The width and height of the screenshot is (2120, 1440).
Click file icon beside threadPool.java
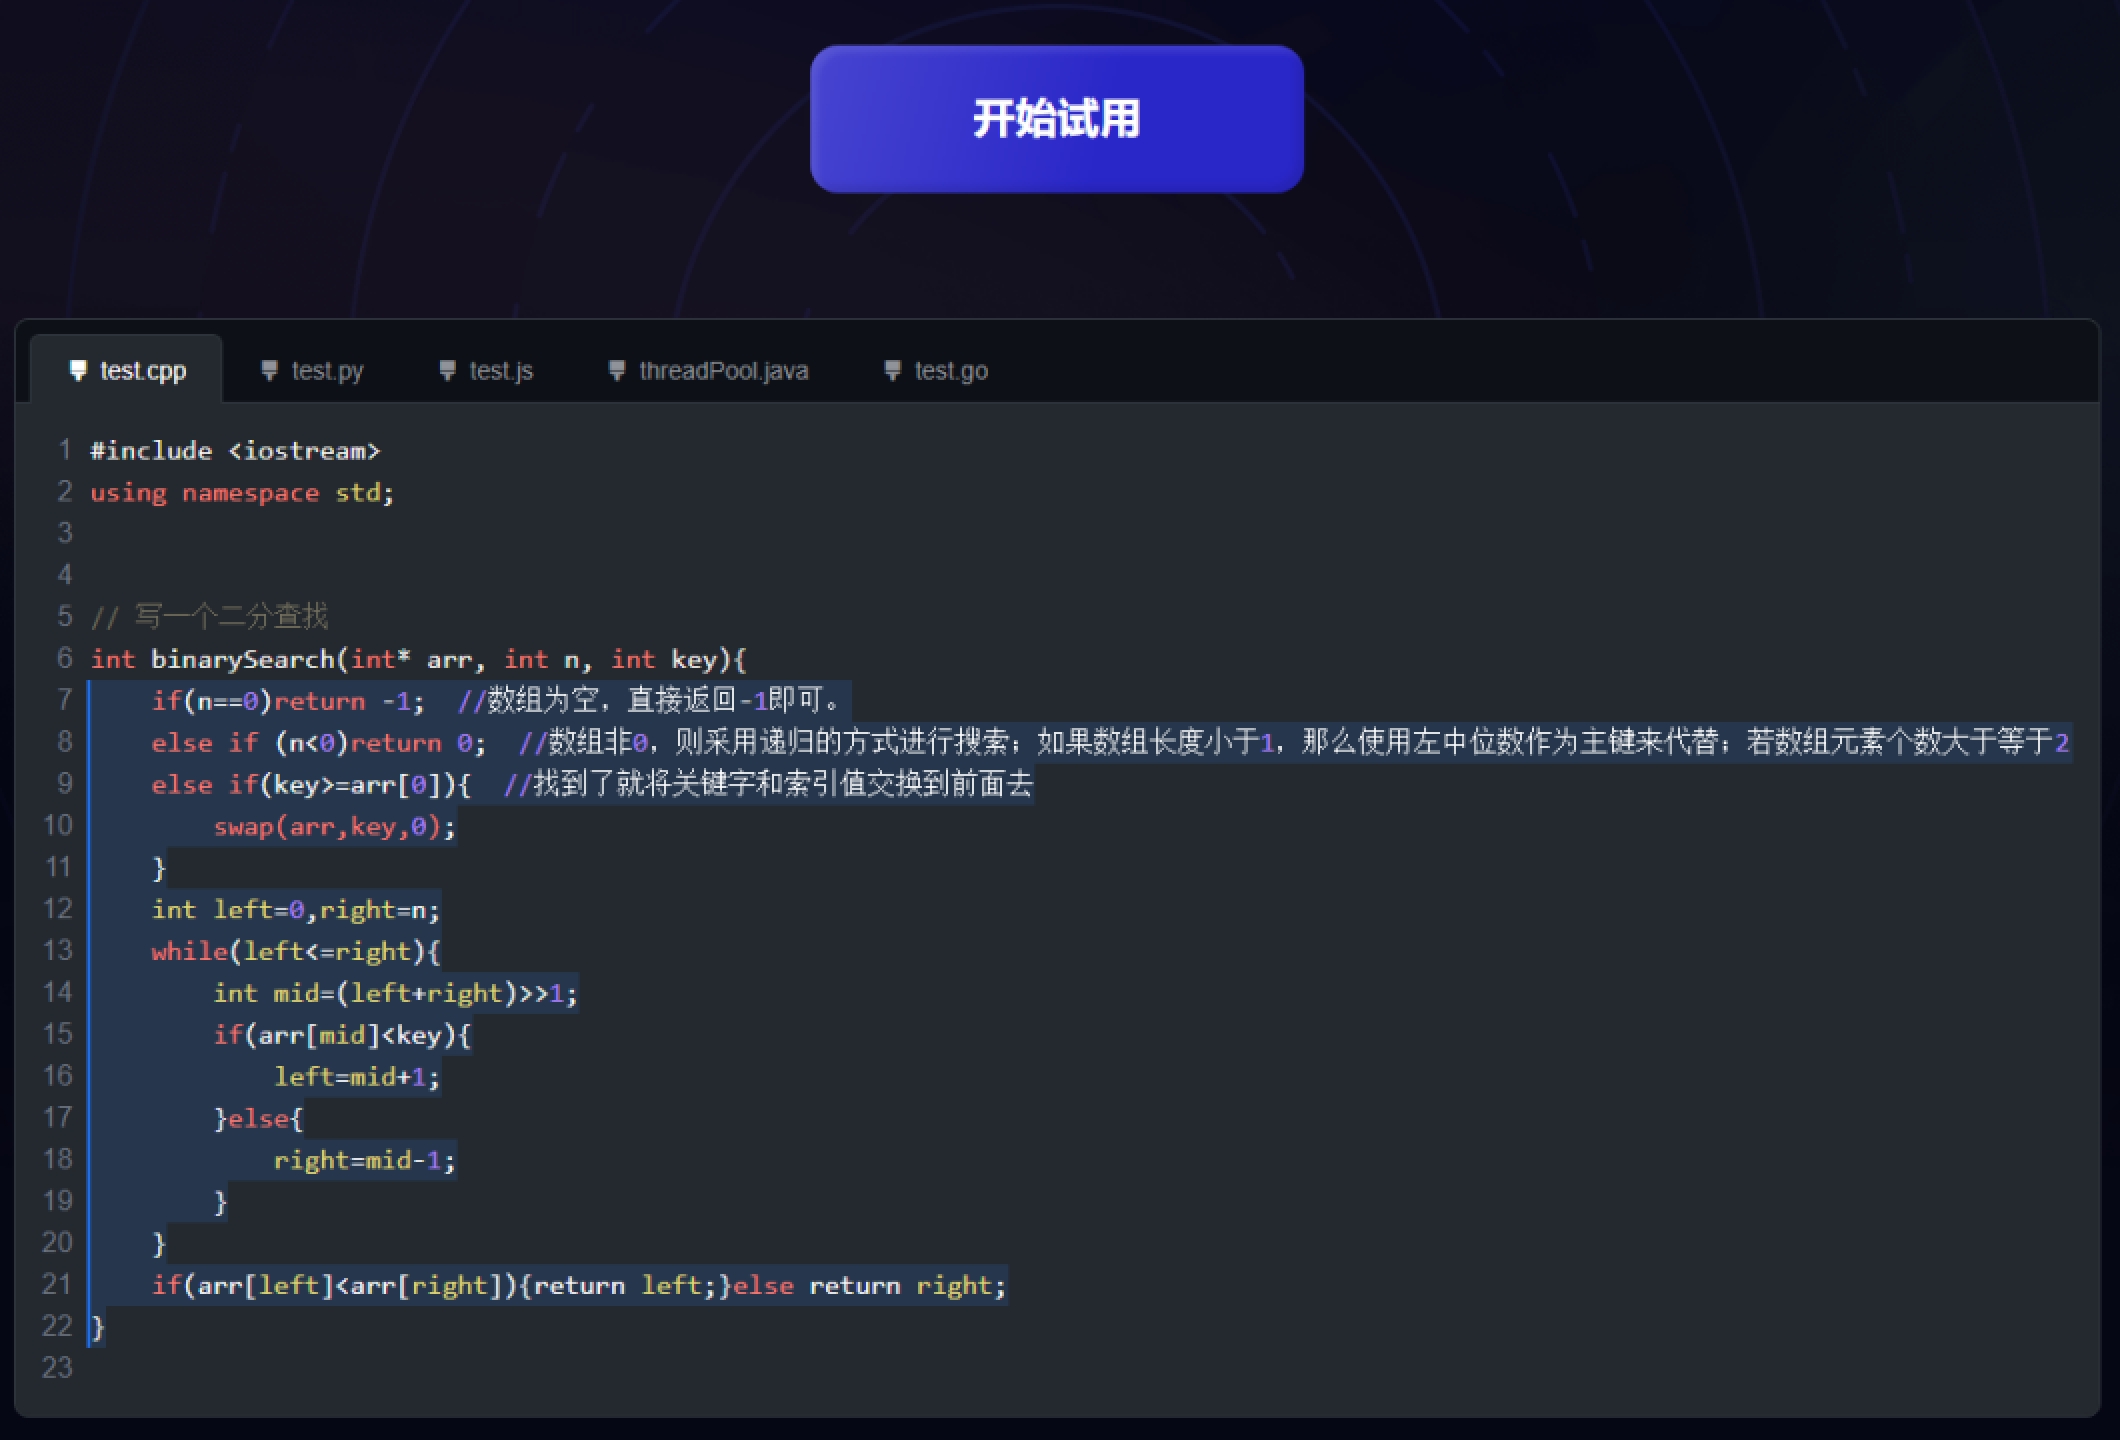617,371
